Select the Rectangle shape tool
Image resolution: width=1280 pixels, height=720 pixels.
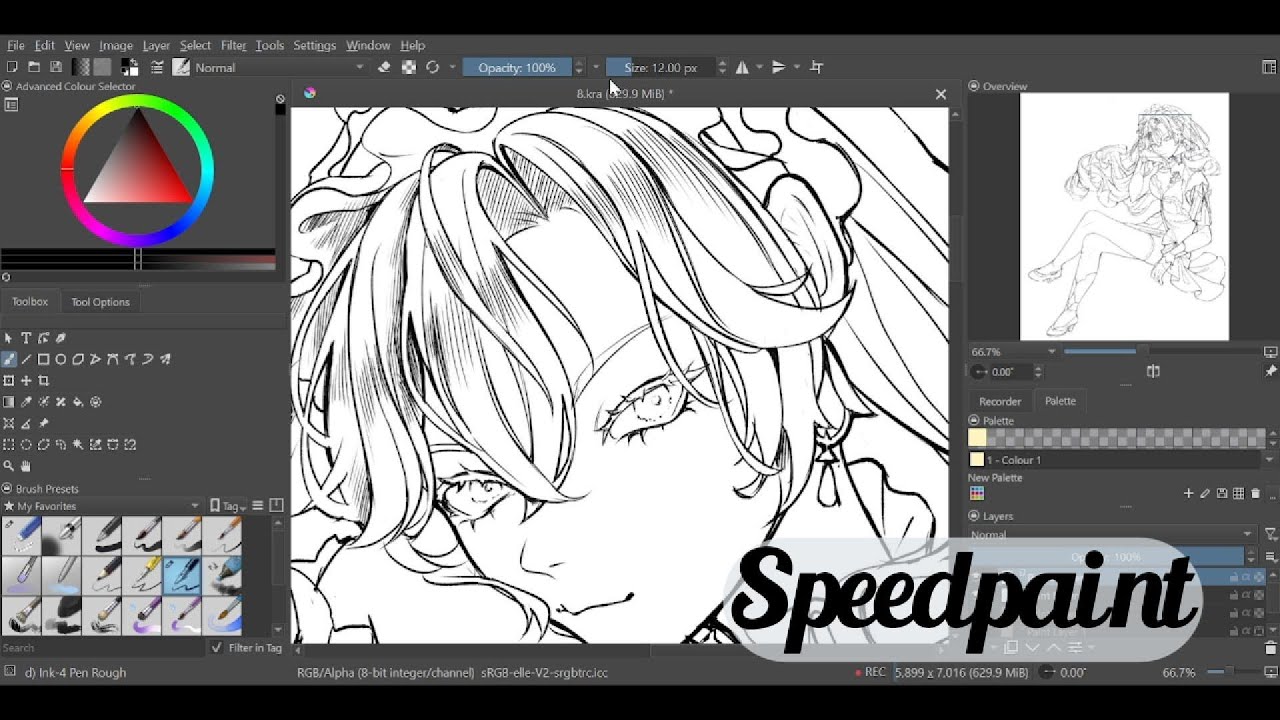pos(44,360)
